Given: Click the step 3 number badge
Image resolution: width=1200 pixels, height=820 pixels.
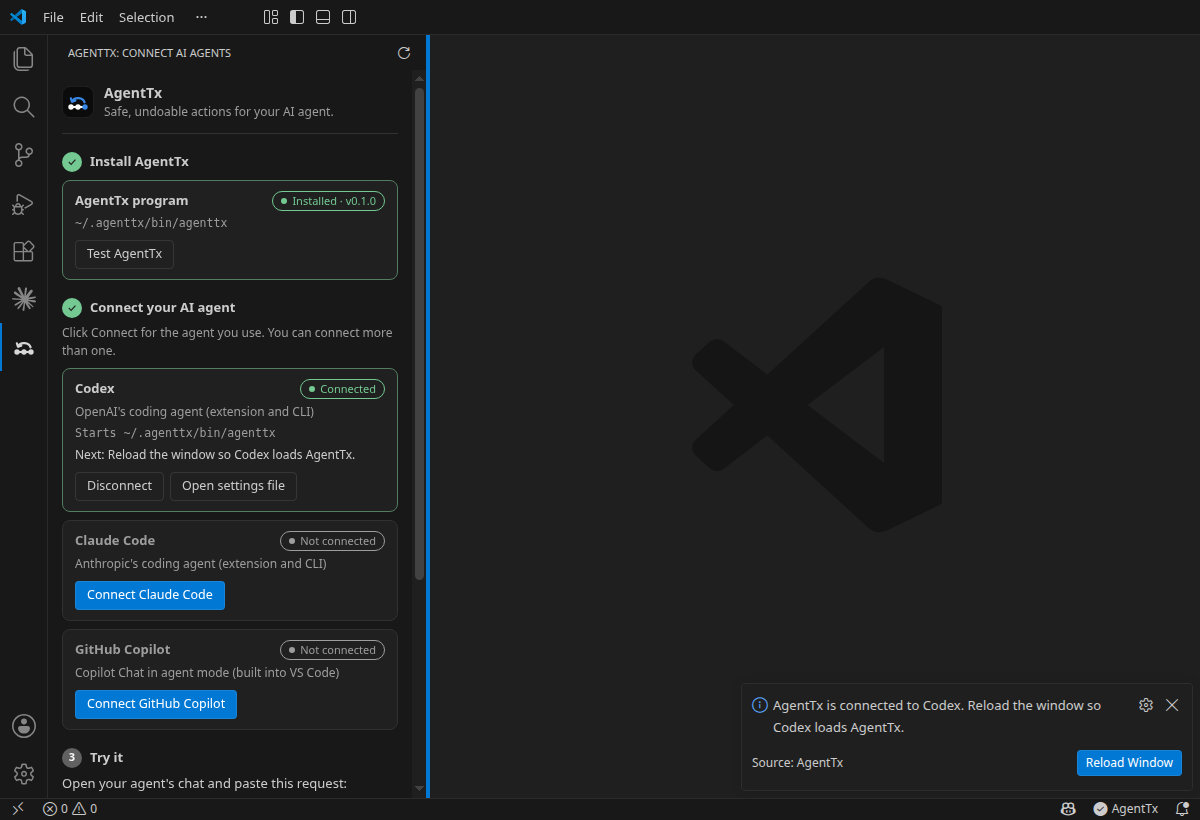Looking at the screenshot, I should click(72, 757).
